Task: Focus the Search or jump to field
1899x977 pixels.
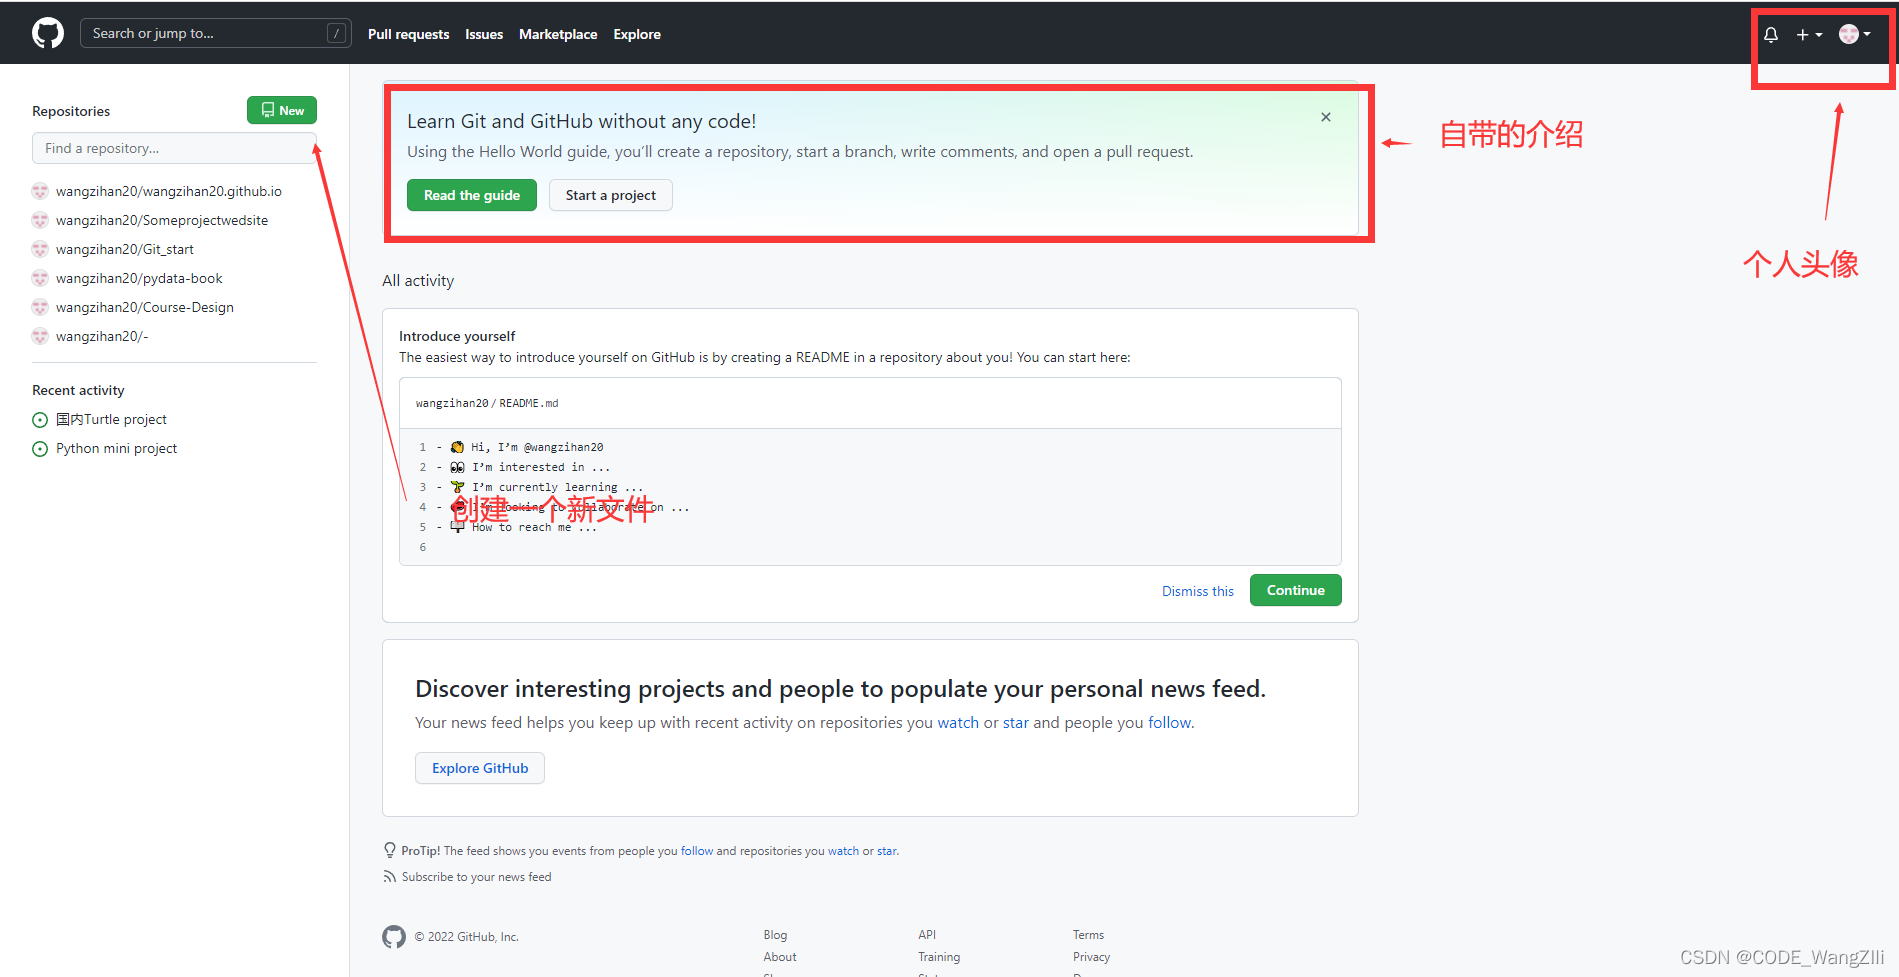Action: (215, 33)
